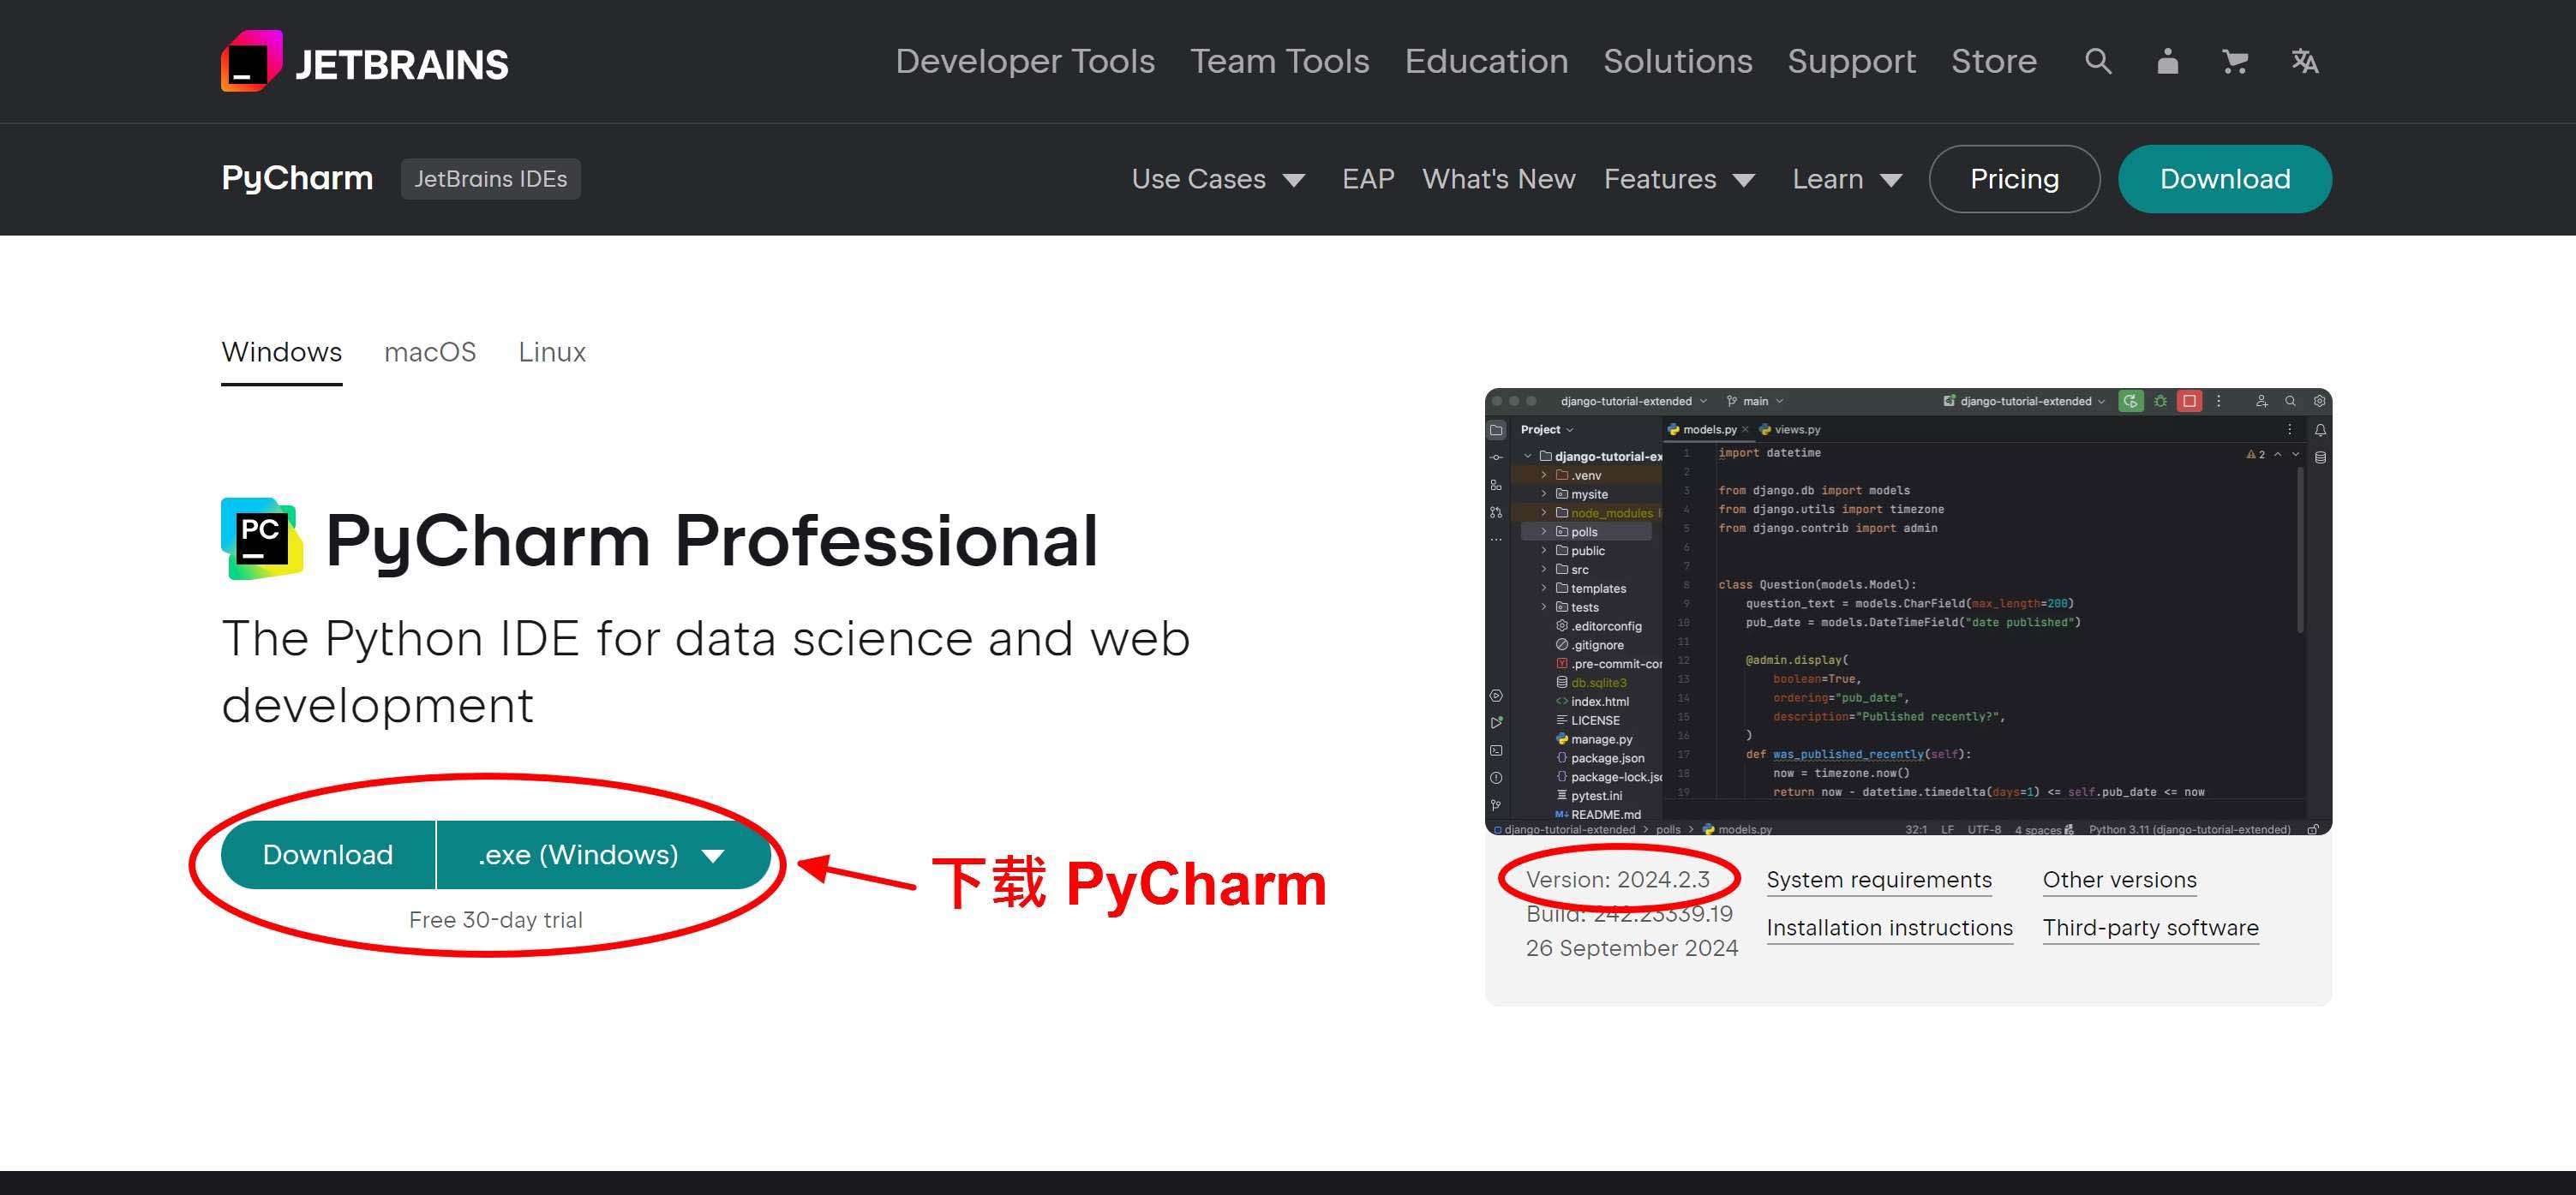Open the shopping cart icon
2576x1195 pixels.
[x=2235, y=61]
